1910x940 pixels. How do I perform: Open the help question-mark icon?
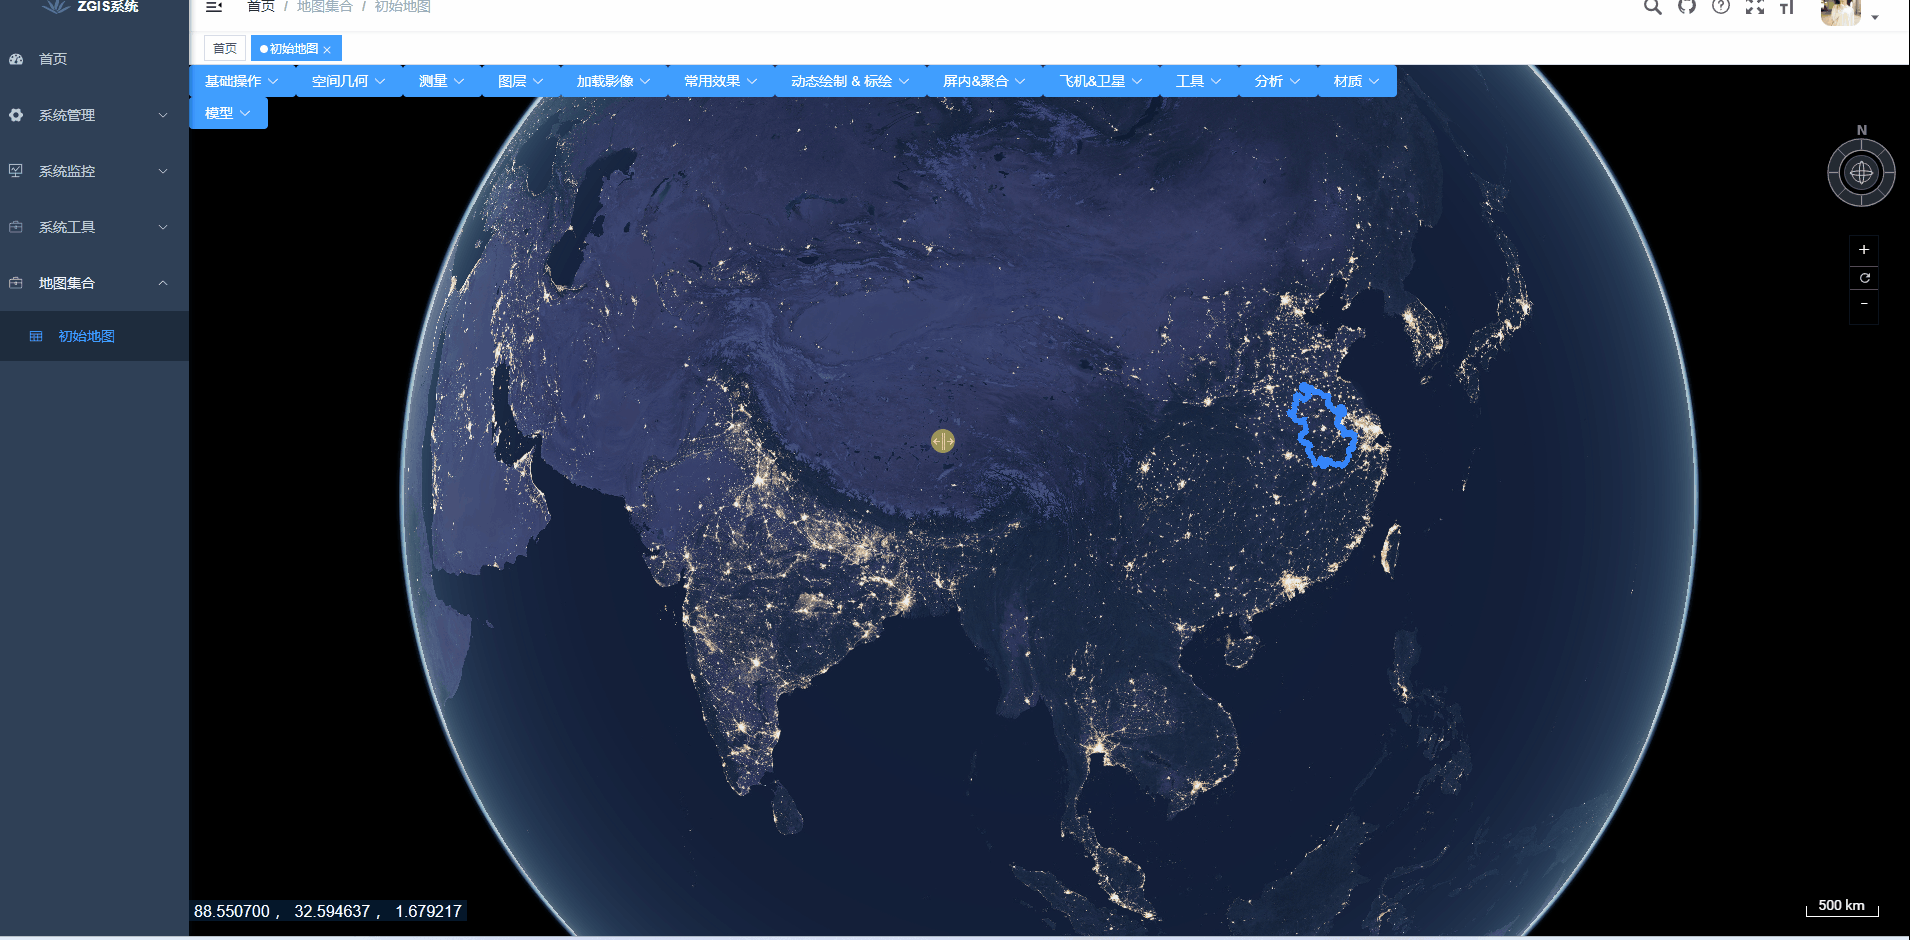pos(1721,6)
